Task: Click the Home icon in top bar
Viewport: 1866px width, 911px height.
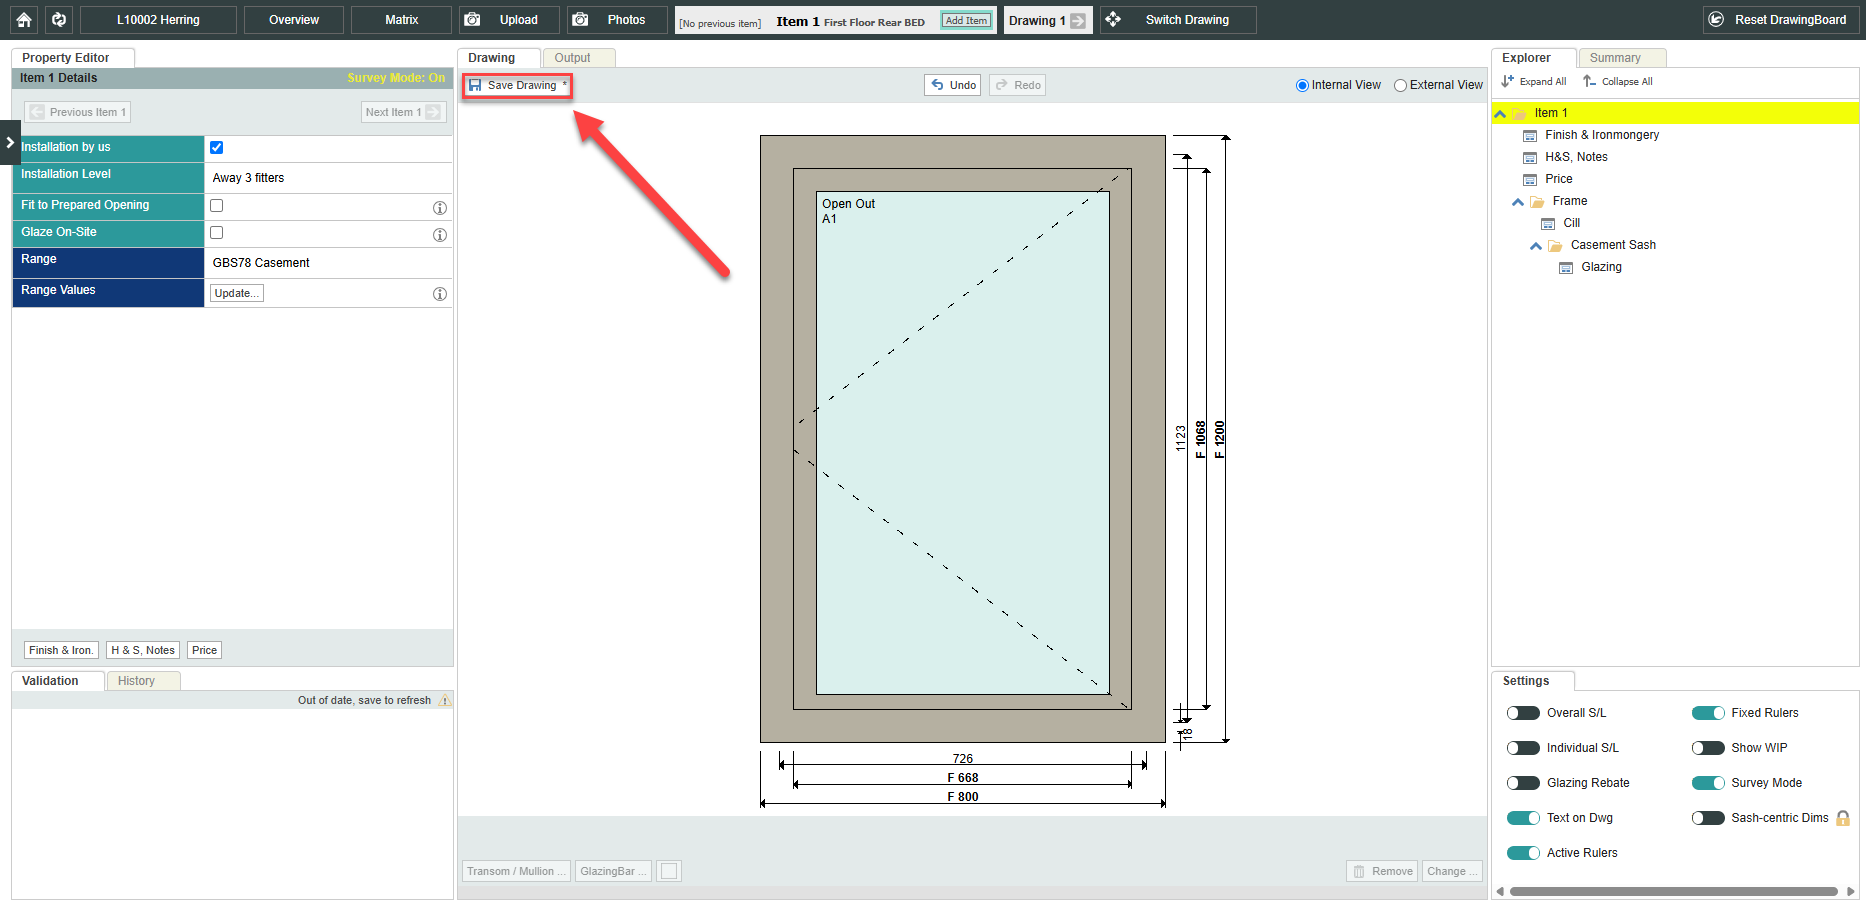Action: tap(24, 20)
